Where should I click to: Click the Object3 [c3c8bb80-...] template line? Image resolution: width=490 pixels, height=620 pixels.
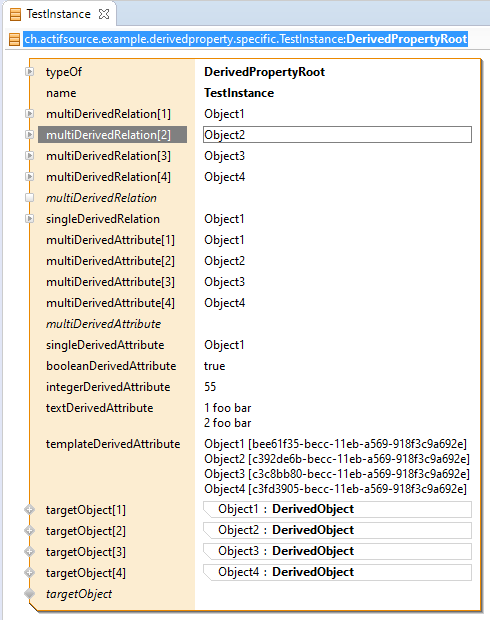click(x=337, y=474)
